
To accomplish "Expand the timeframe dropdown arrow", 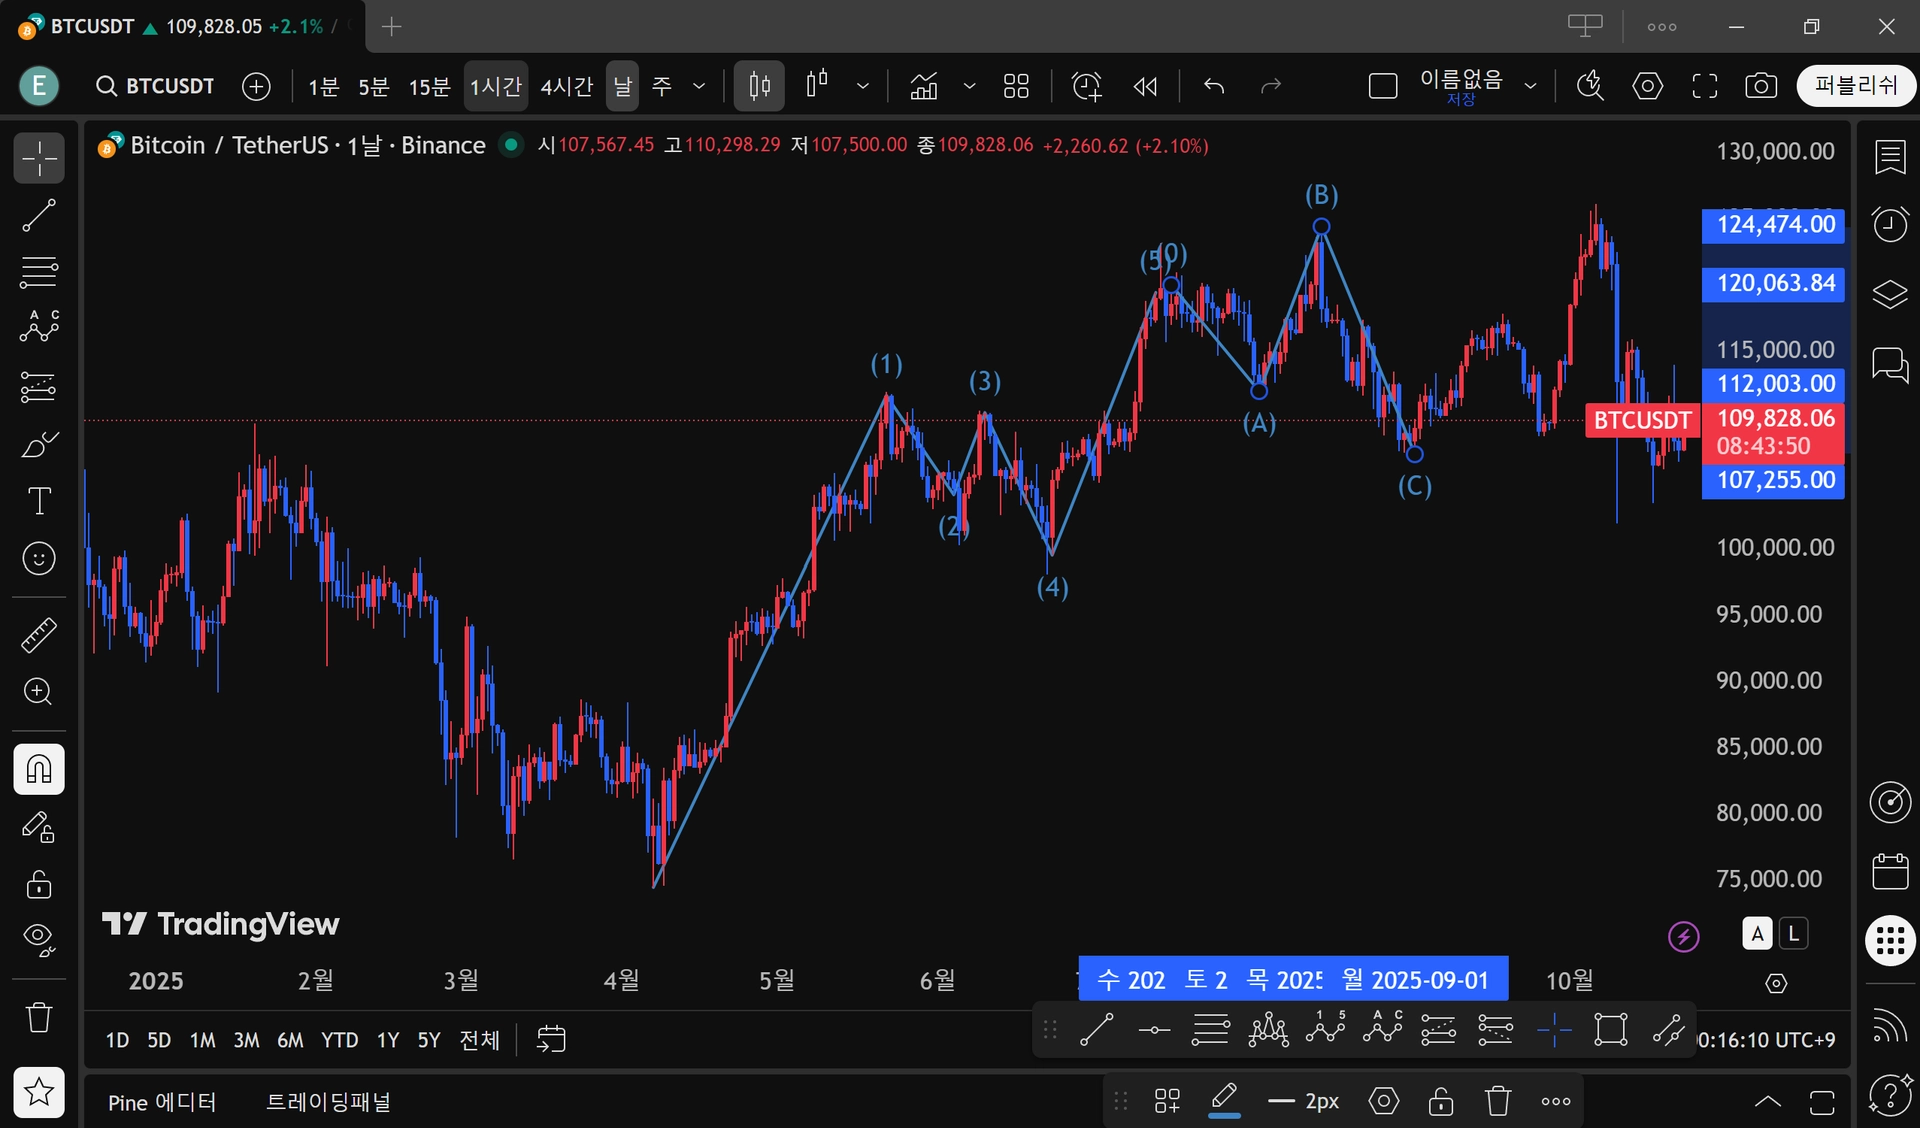I will tap(699, 87).
